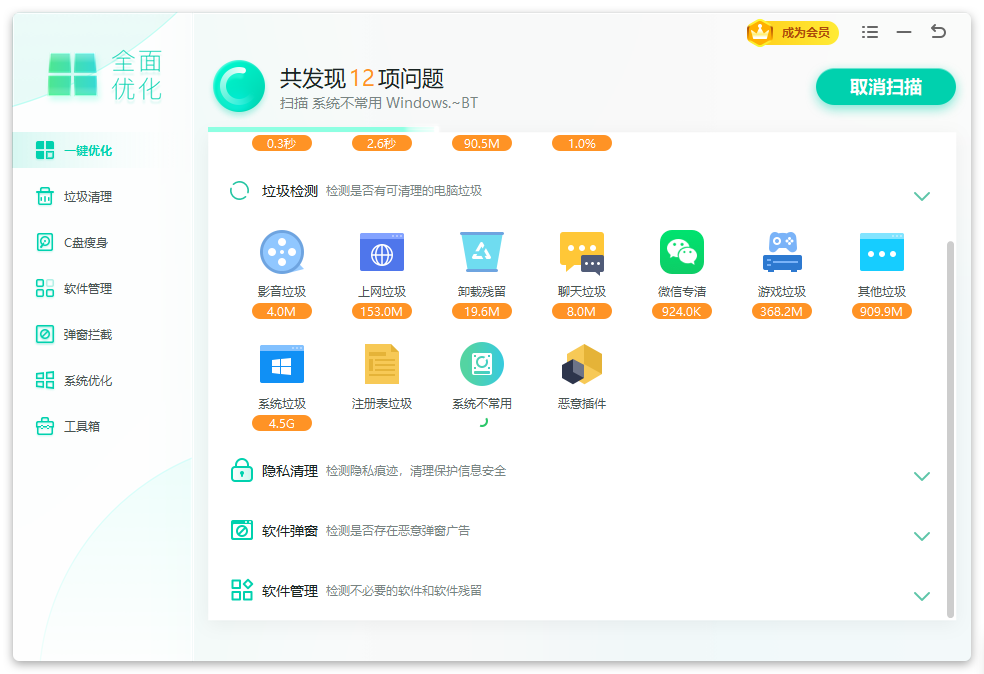This screenshot has width=984, height=674.
Task: Select the 上网垃圾 internet junk icon
Action: (381, 252)
